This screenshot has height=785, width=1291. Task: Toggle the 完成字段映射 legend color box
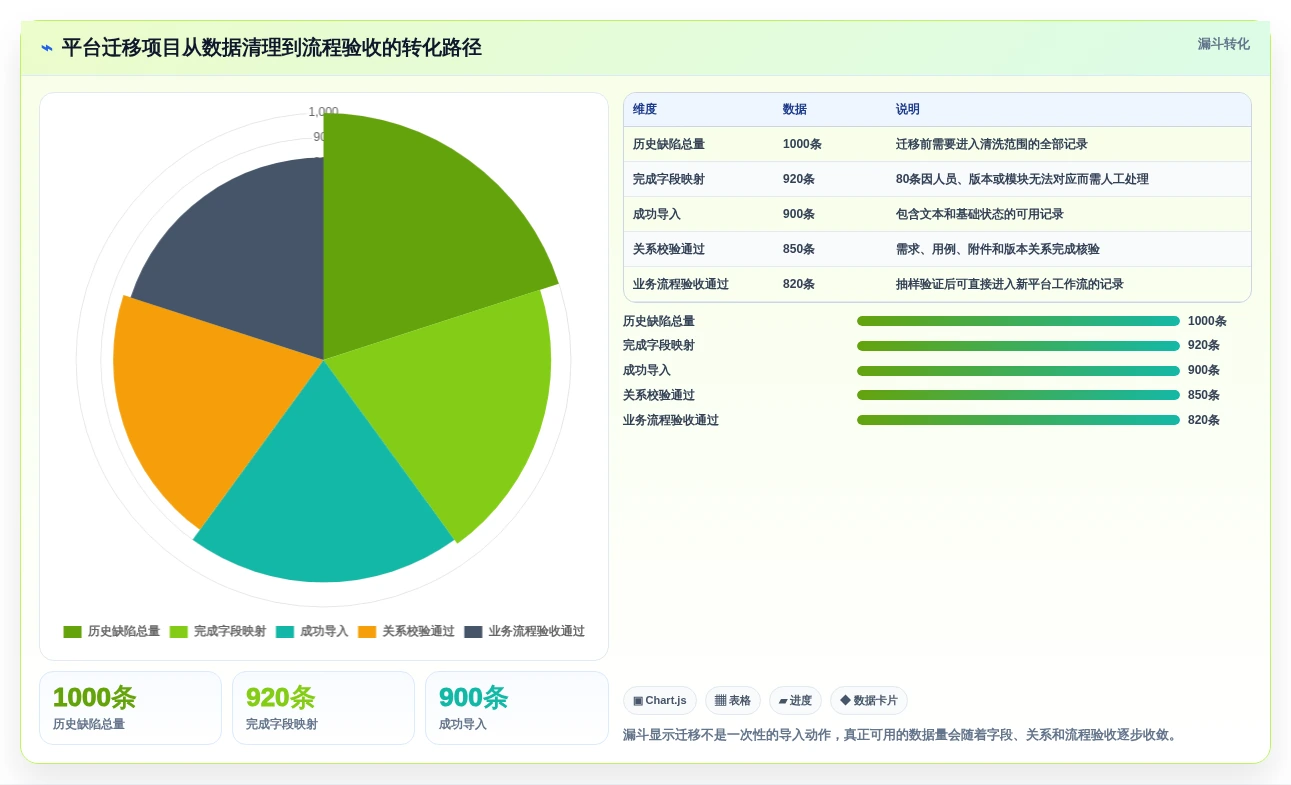(179, 632)
